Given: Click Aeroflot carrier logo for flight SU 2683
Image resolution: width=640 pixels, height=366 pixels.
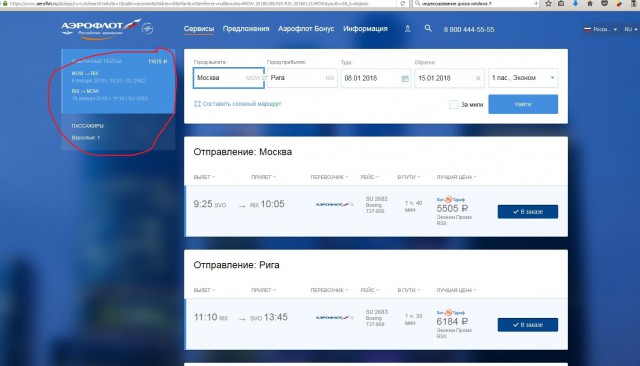Looking at the screenshot, I should (334, 317).
